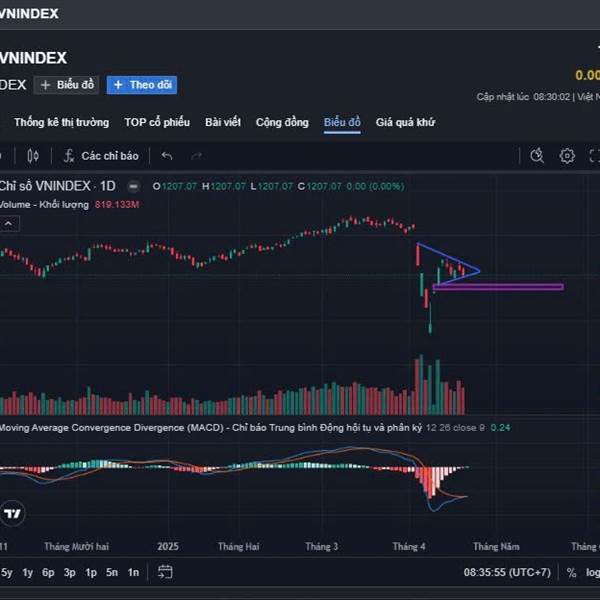Toggle log scale mode
This screenshot has width=600, height=600.
click(593, 573)
